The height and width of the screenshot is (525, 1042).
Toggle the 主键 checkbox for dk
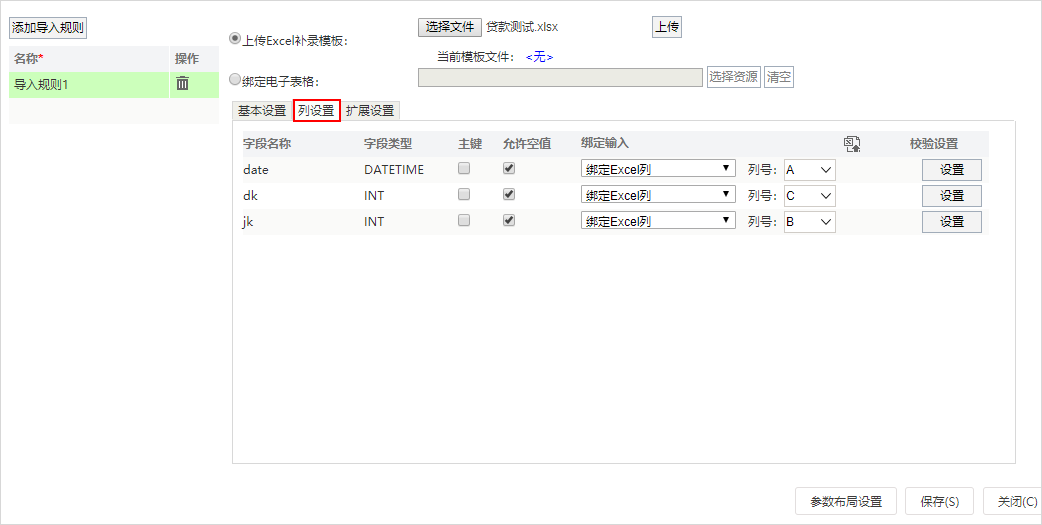point(464,194)
